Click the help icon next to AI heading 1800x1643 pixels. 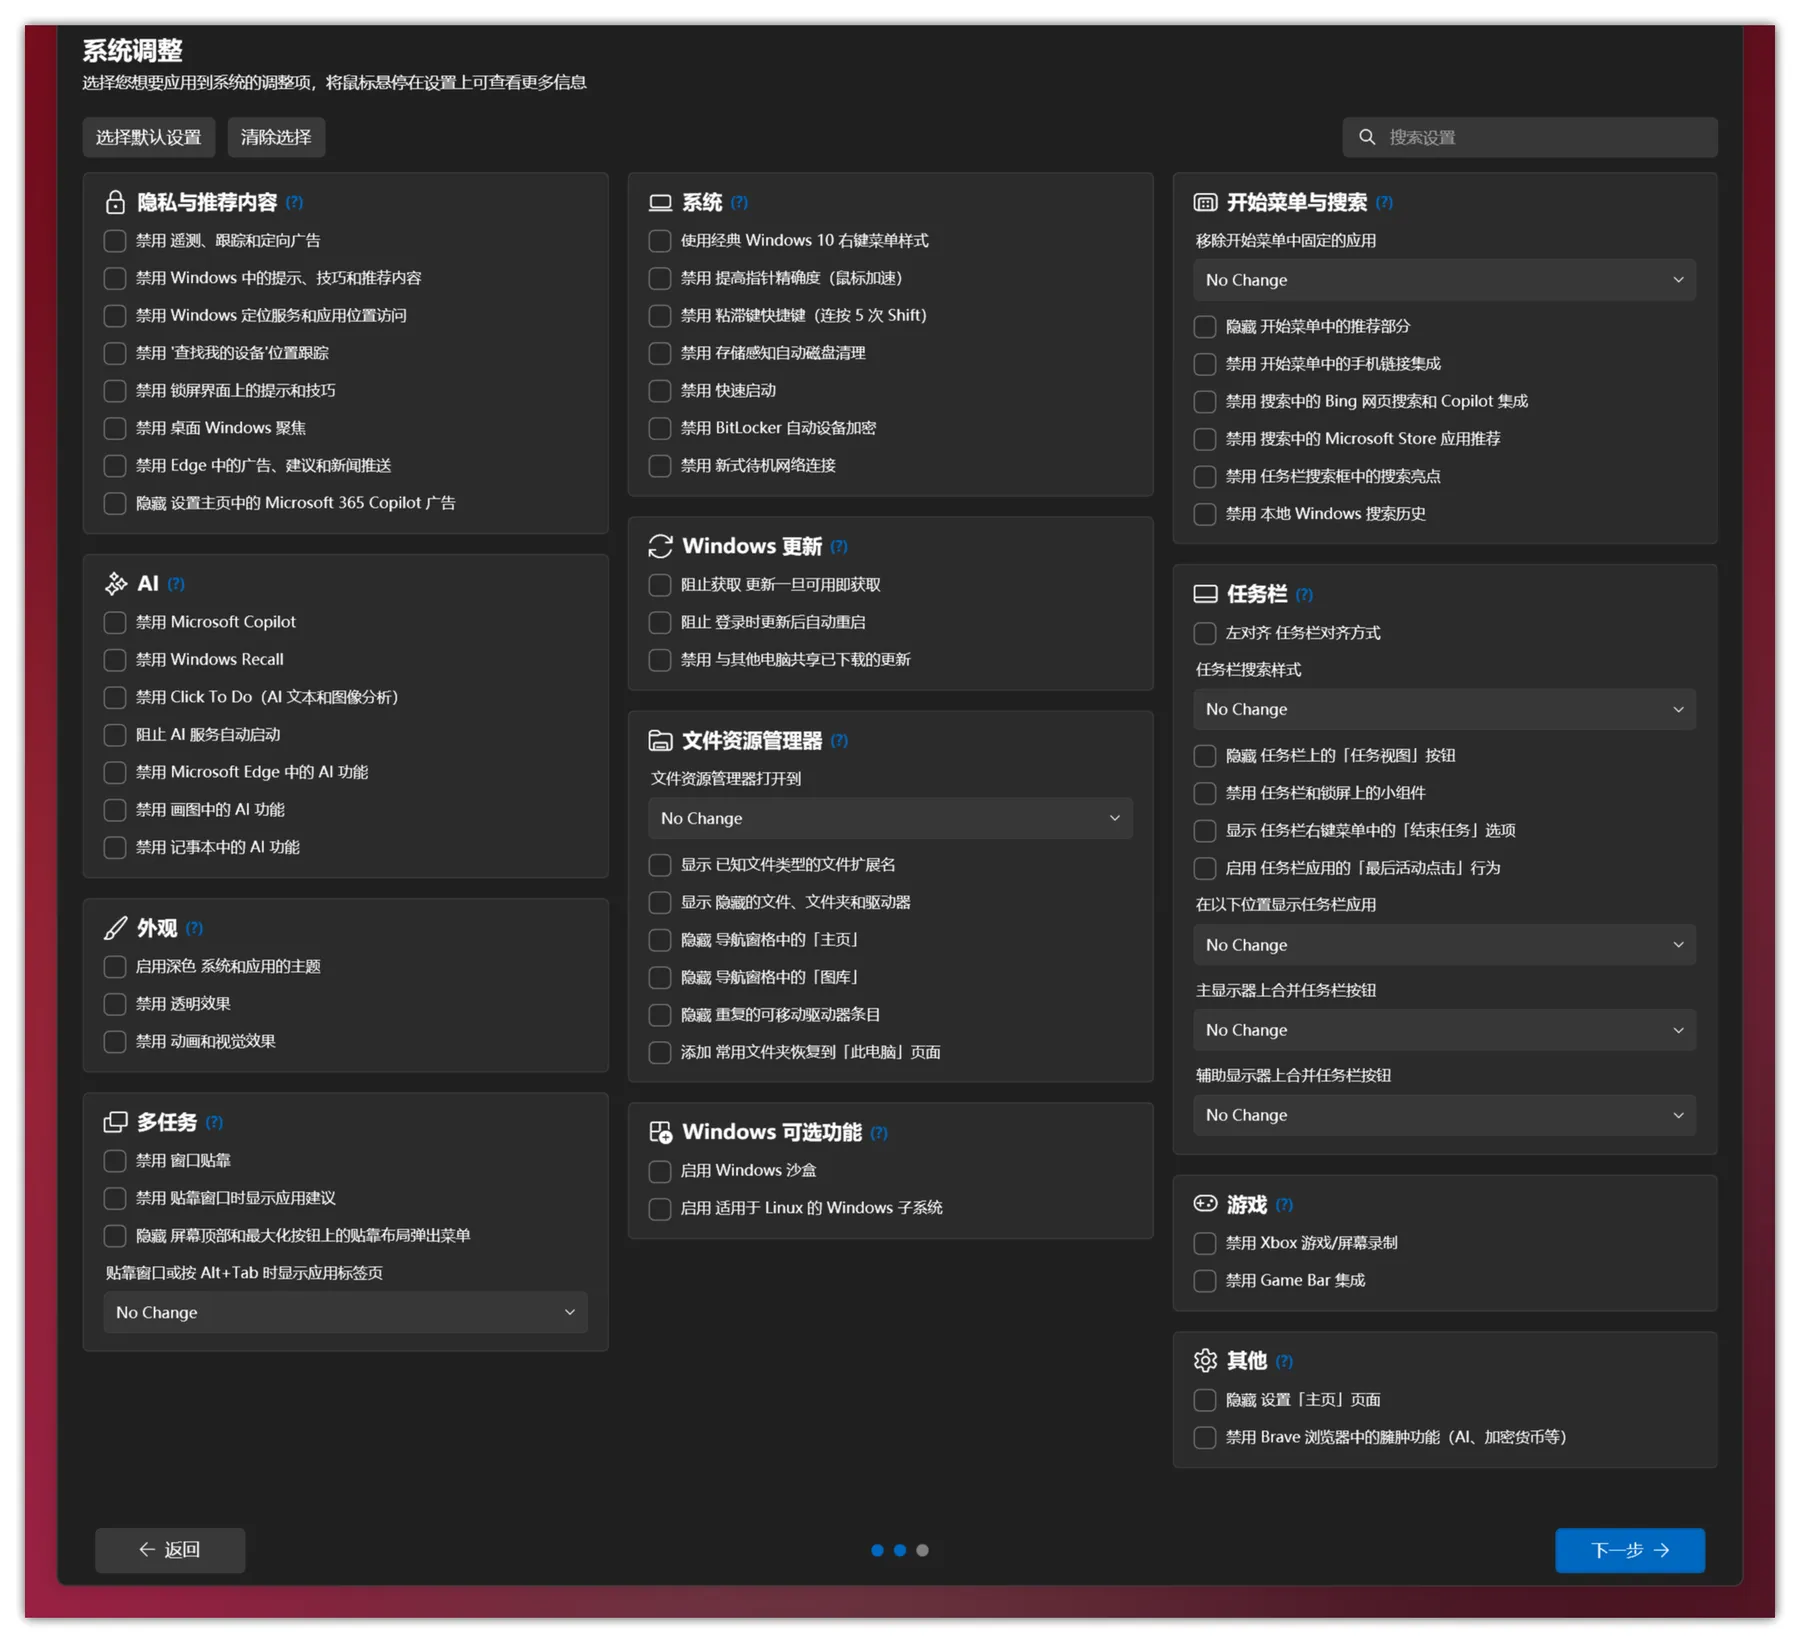click(176, 584)
